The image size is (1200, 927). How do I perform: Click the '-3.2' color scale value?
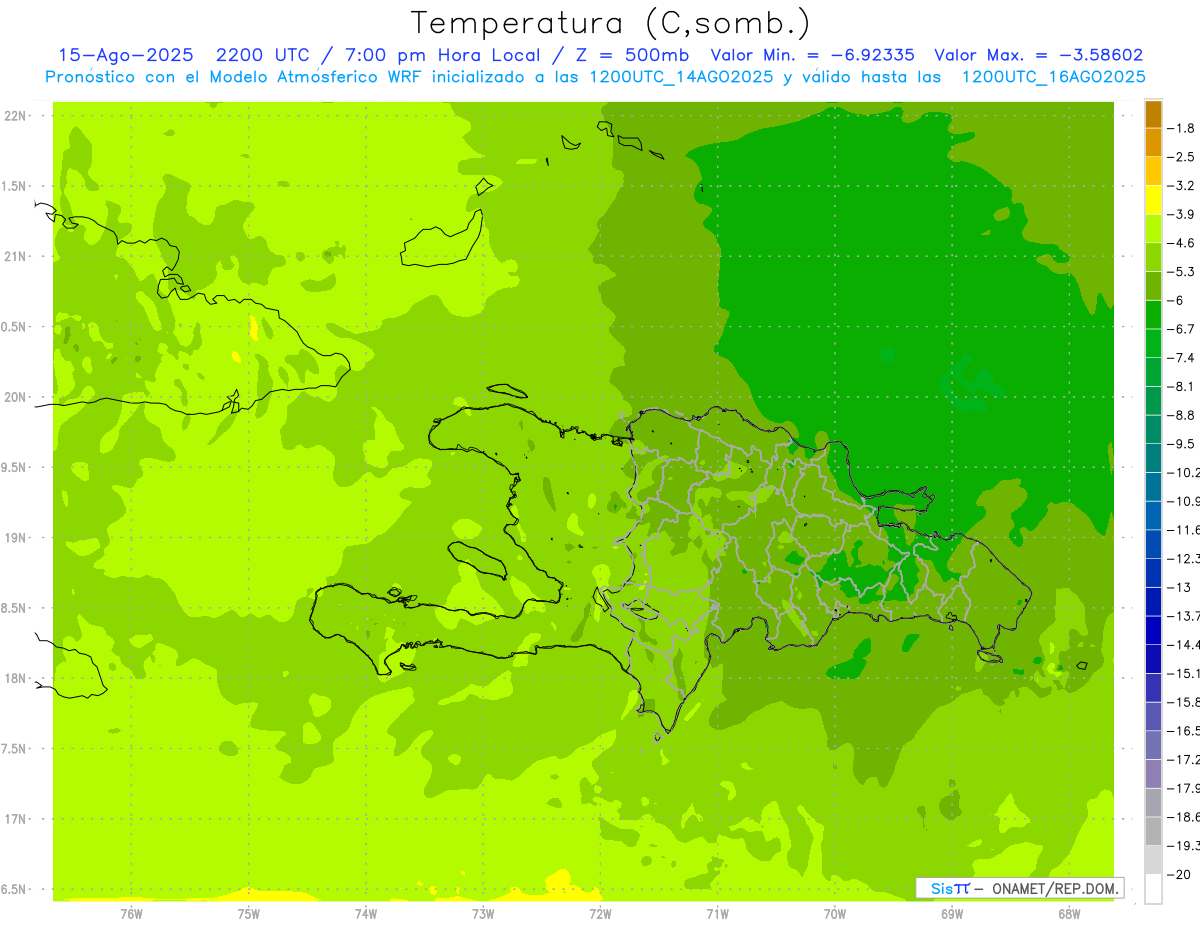[x=1181, y=186]
